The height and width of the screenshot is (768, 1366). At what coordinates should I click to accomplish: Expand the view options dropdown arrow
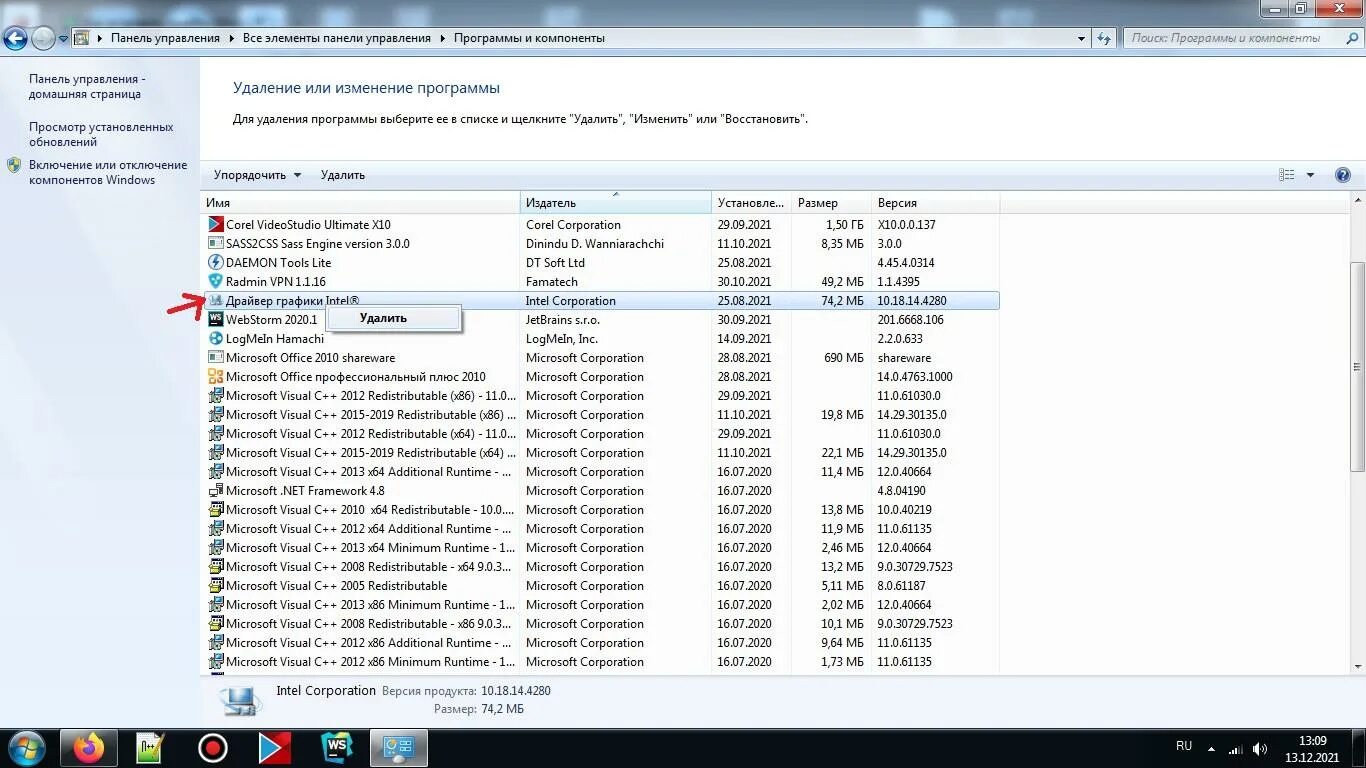(x=1310, y=175)
